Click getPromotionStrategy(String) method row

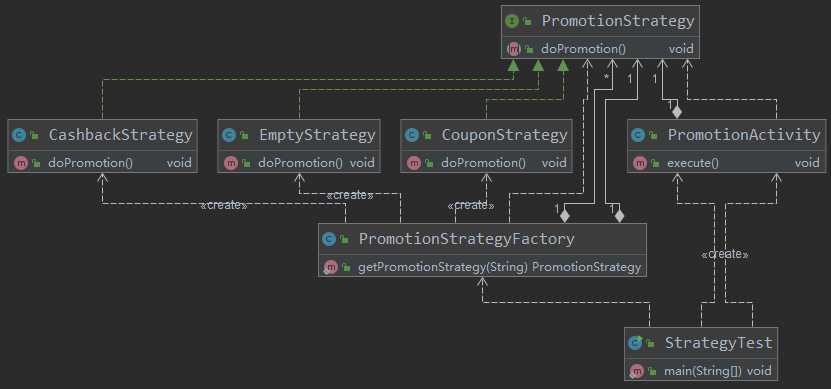pyautogui.click(x=483, y=267)
